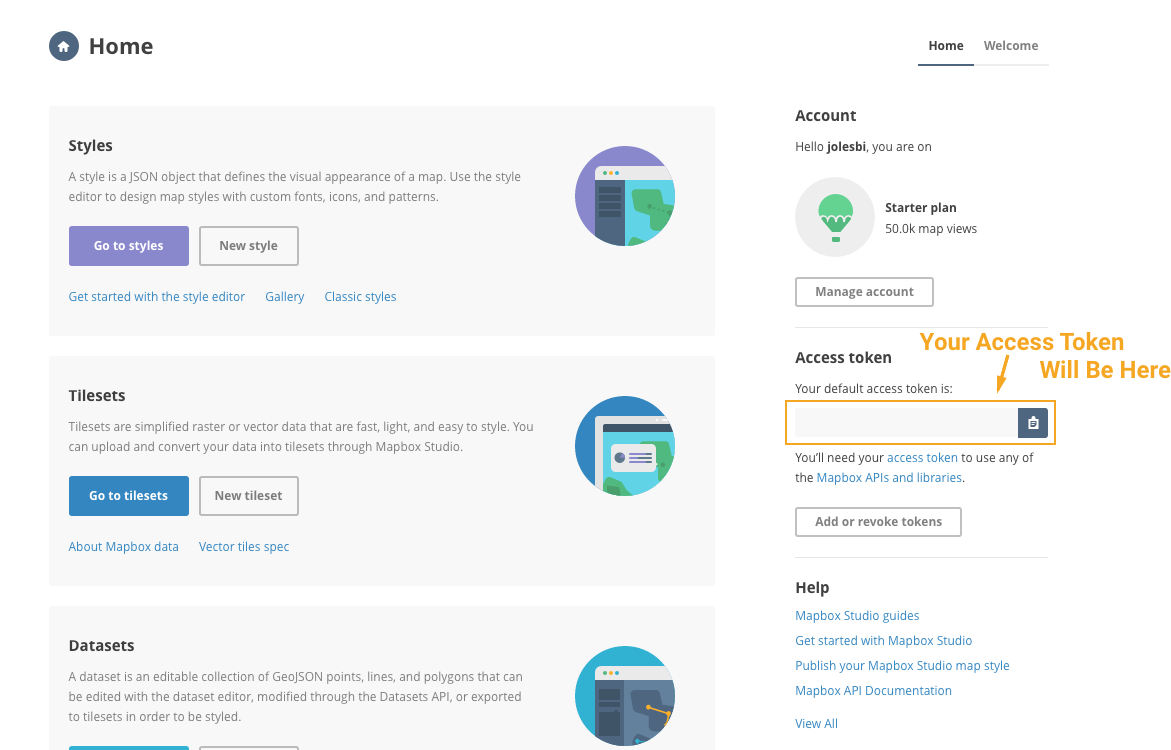Open Add or revoke tokens
This screenshot has width=1171, height=750.
[878, 521]
